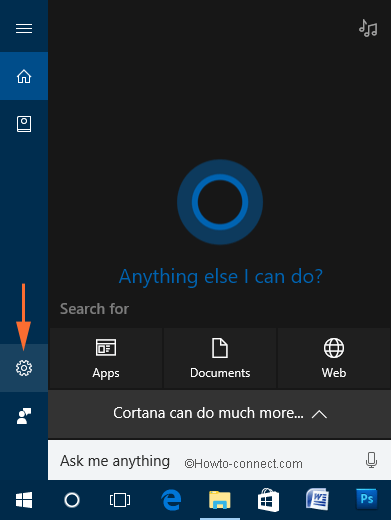Image resolution: width=391 pixels, height=520 pixels.
Task: Open File Explorer from taskbar
Action: click(220, 500)
